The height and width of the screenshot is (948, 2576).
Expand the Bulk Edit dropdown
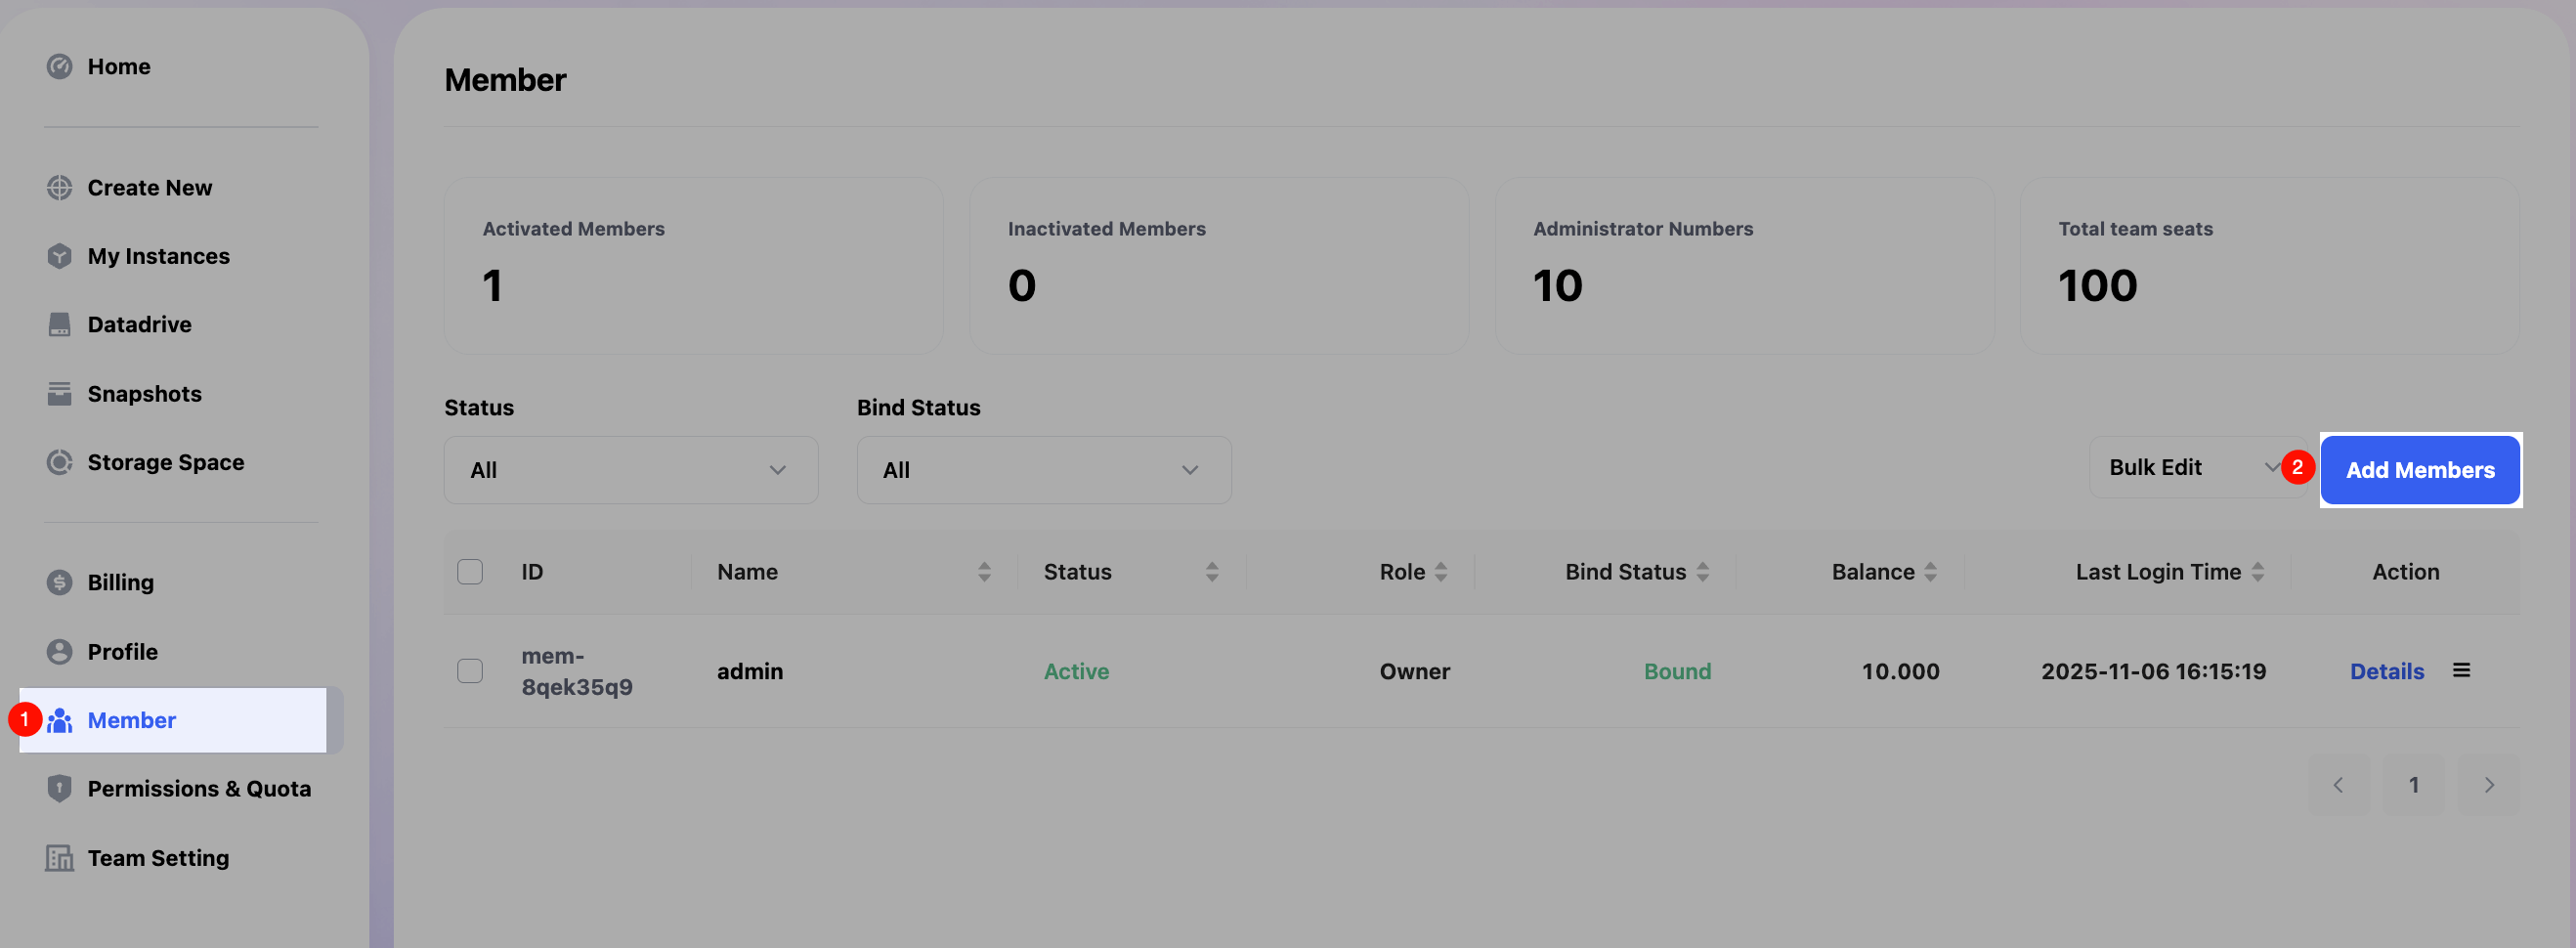[2195, 468]
